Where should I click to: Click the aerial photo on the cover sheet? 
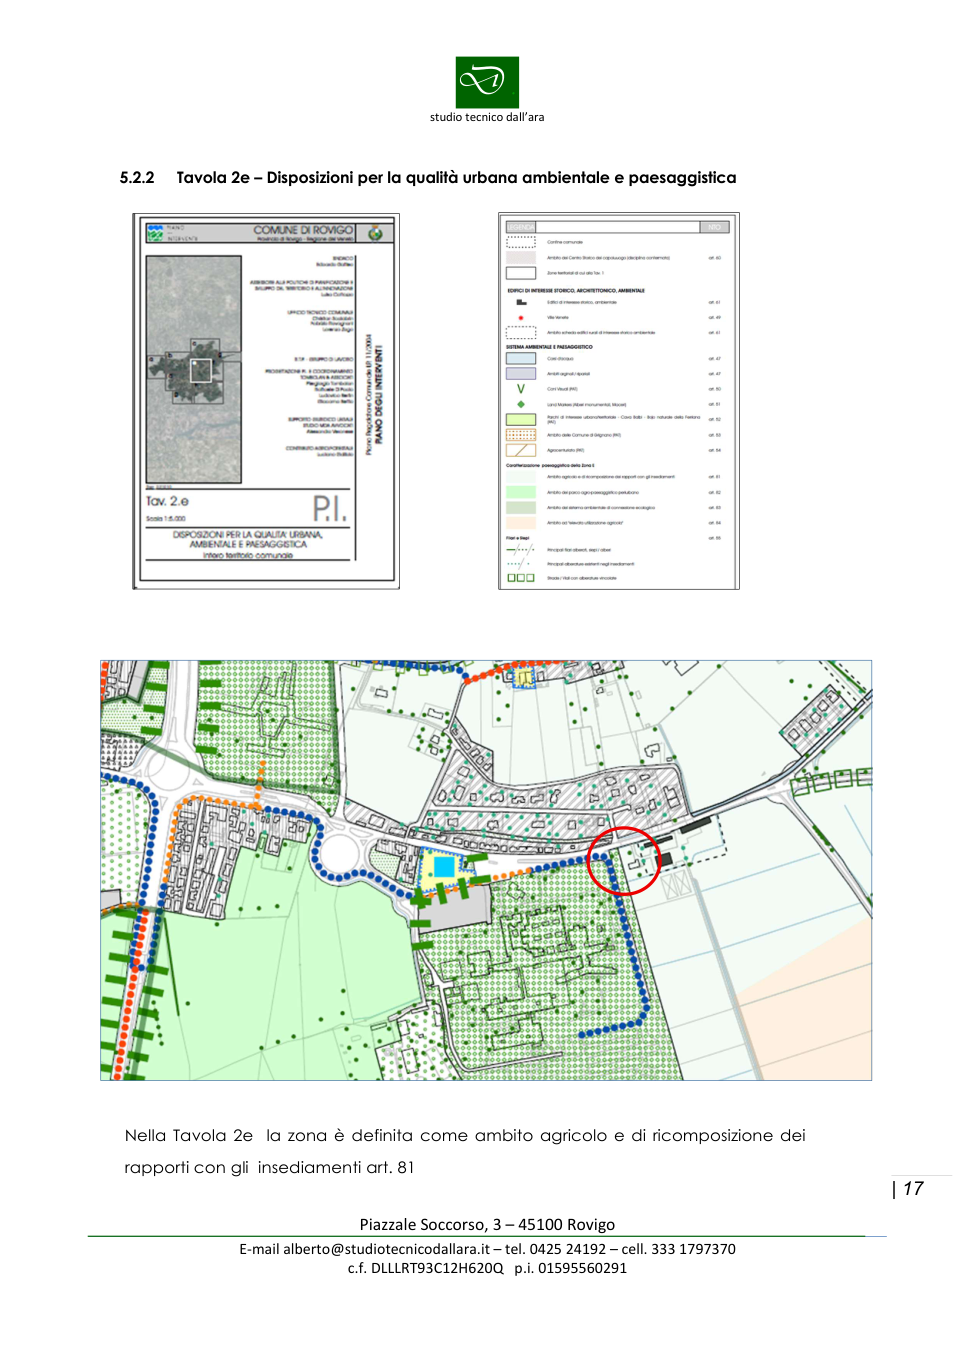tap(194, 370)
